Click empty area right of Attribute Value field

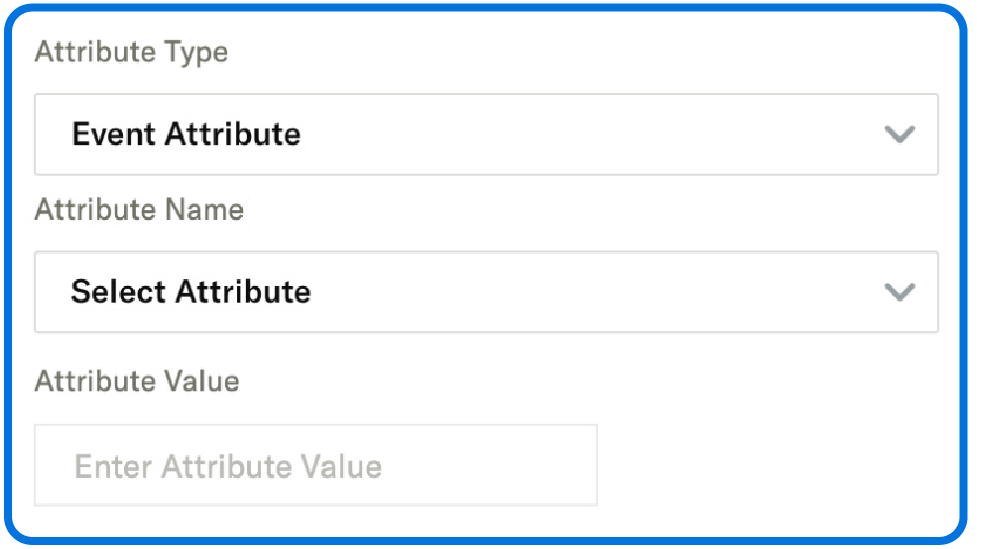pos(770,466)
